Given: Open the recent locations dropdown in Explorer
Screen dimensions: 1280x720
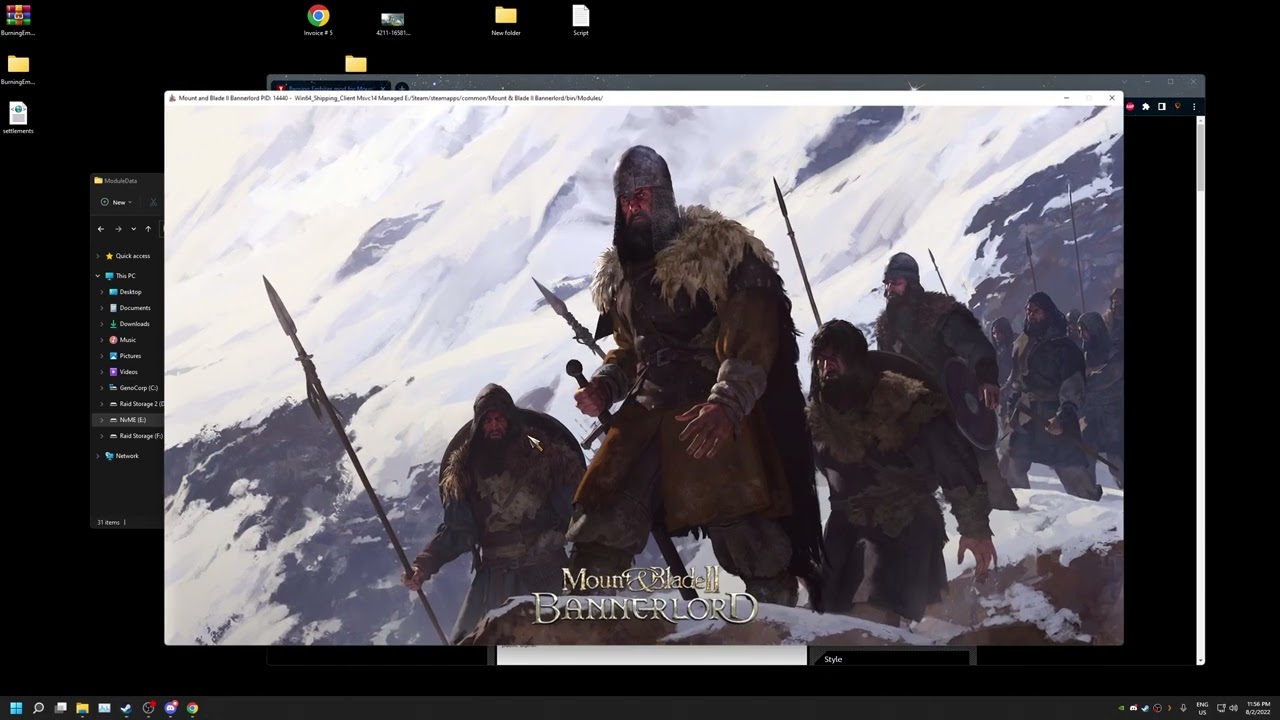Looking at the screenshot, I should 133,229.
